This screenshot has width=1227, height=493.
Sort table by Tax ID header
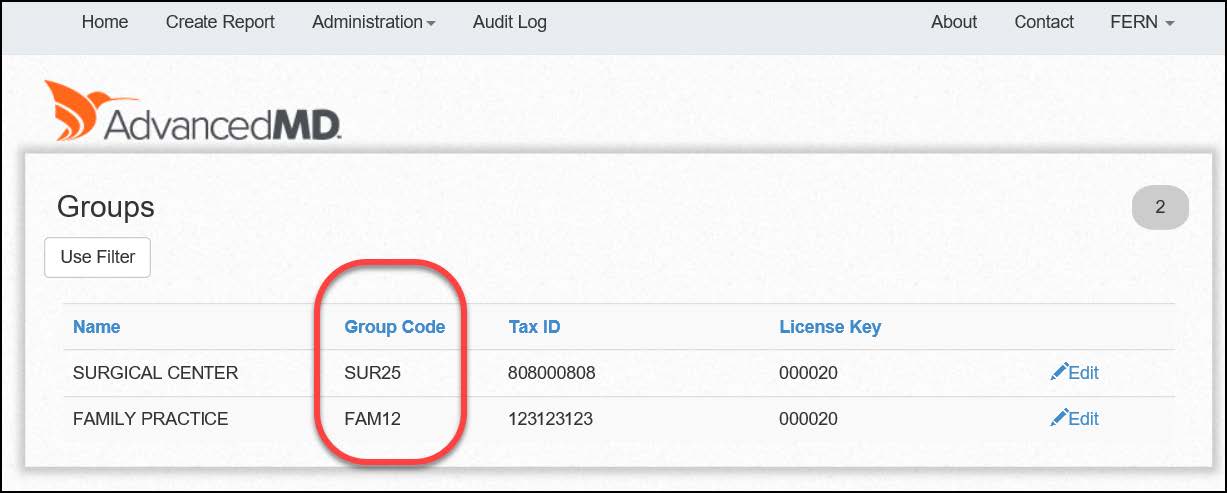pos(534,327)
